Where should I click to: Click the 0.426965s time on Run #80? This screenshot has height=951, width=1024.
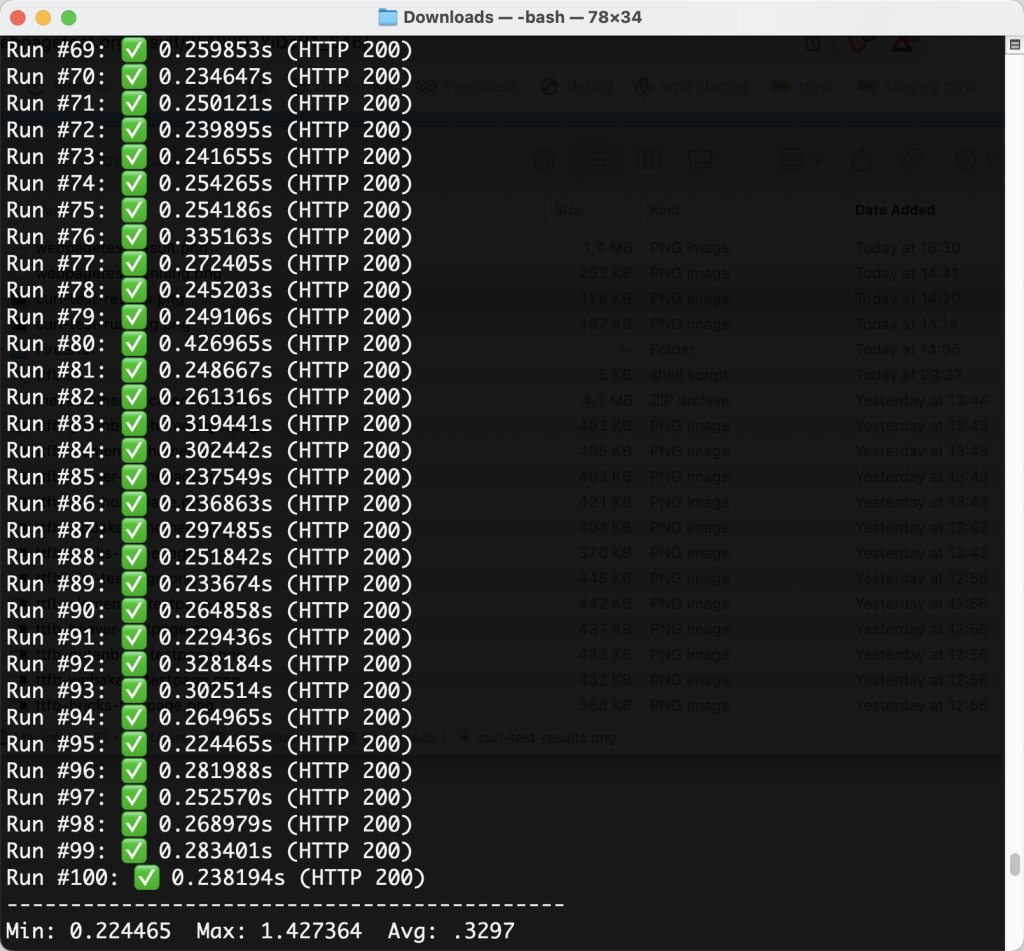215,344
